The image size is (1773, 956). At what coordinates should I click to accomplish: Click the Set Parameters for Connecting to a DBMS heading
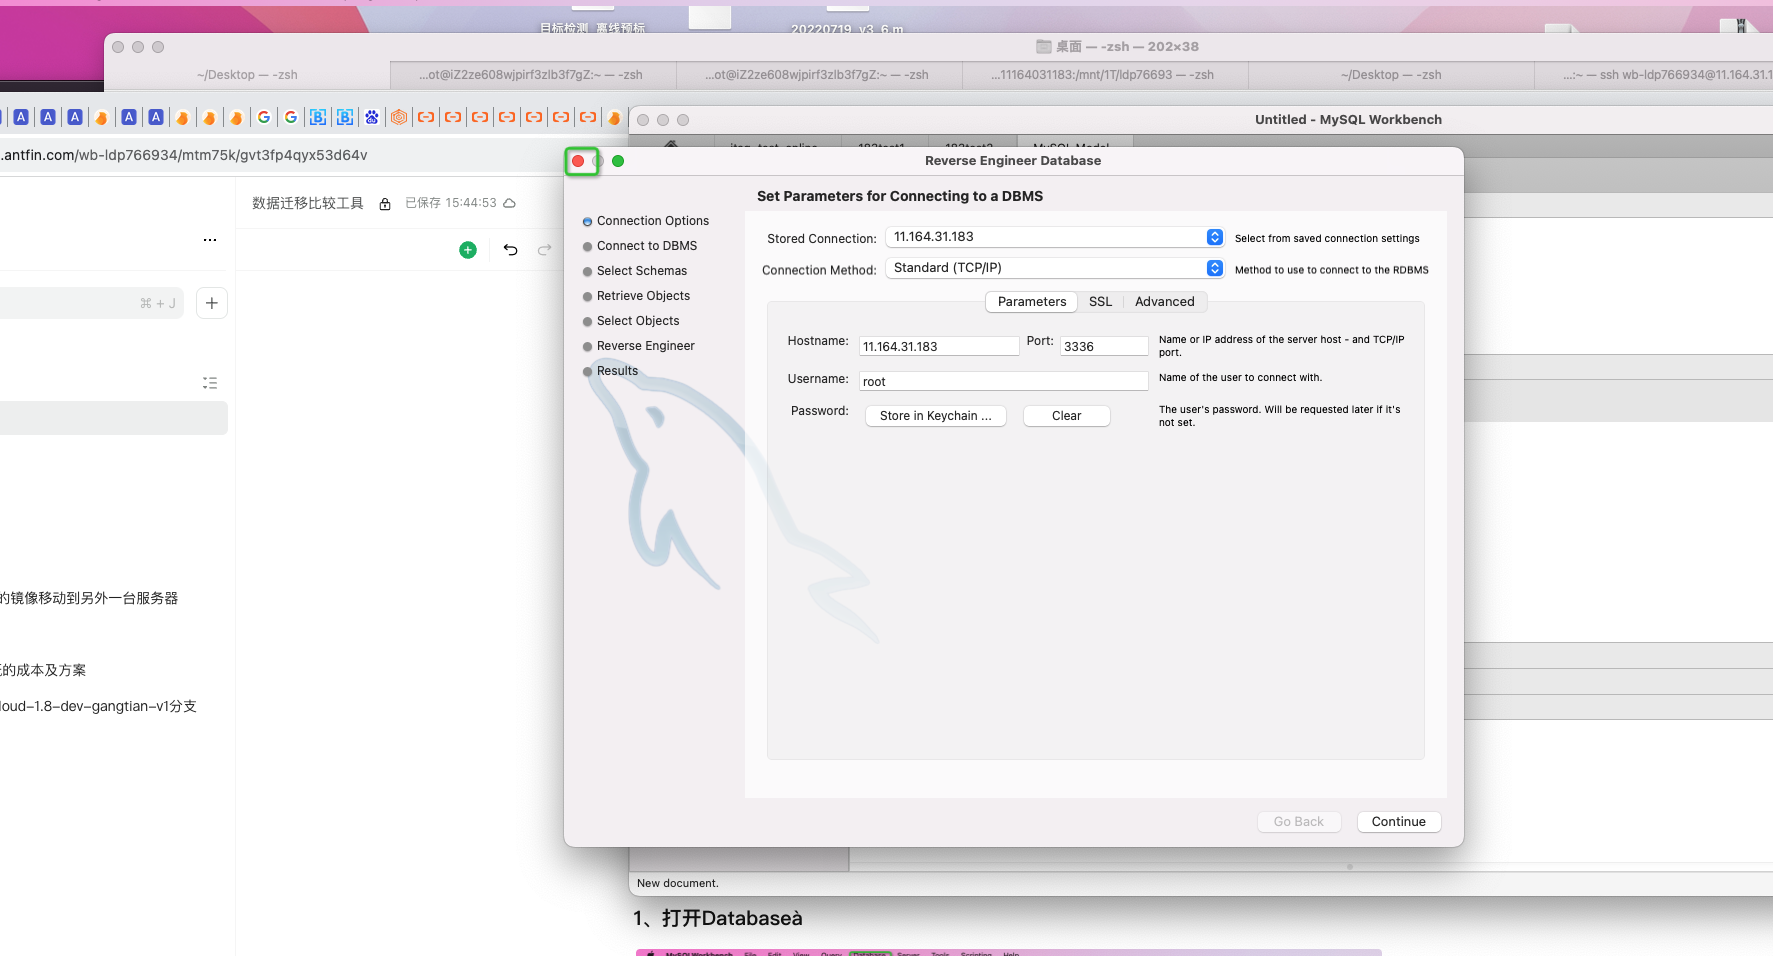pyautogui.click(x=900, y=196)
